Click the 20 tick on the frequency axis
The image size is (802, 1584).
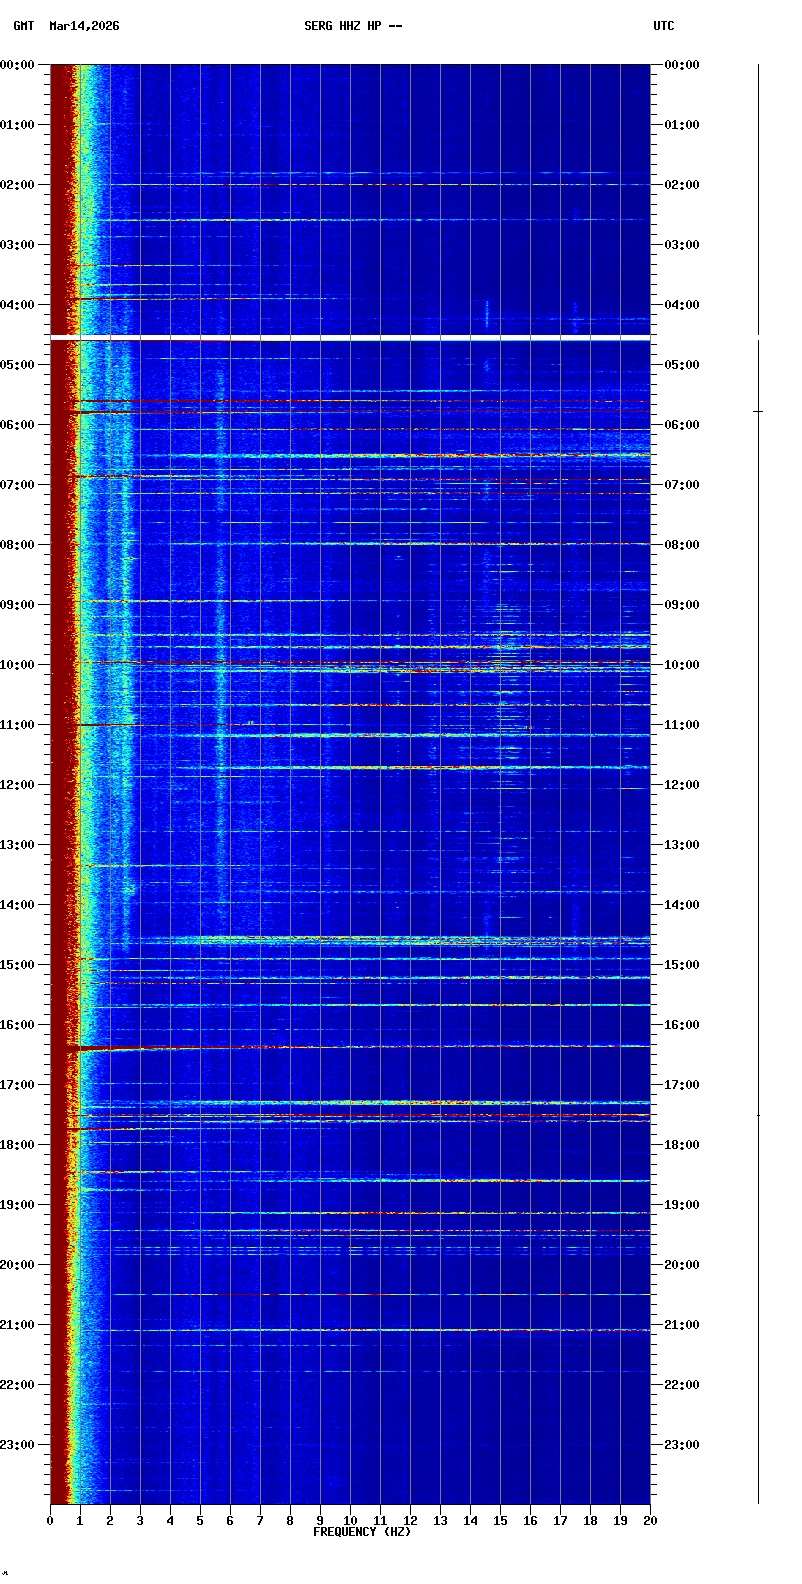(650, 1521)
